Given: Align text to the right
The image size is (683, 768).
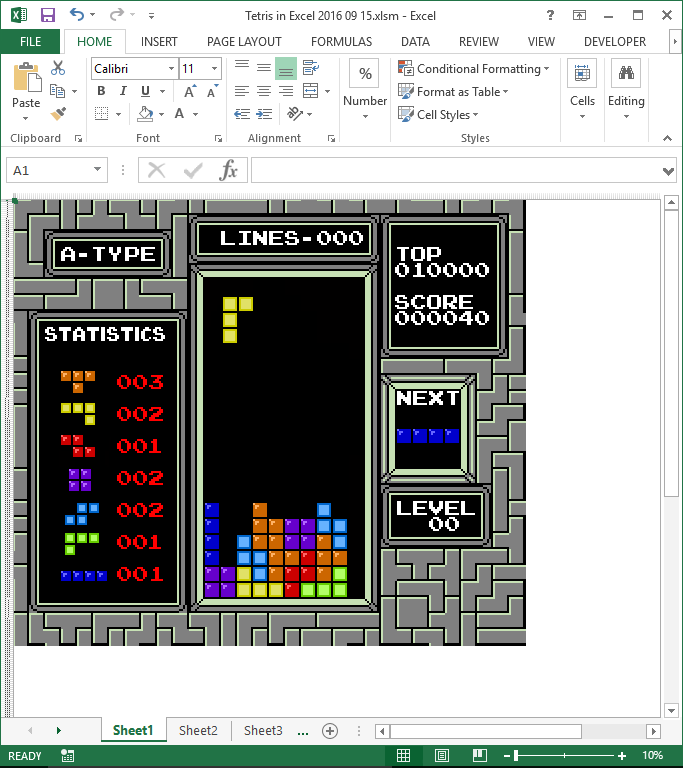Looking at the screenshot, I should [286, 91].
